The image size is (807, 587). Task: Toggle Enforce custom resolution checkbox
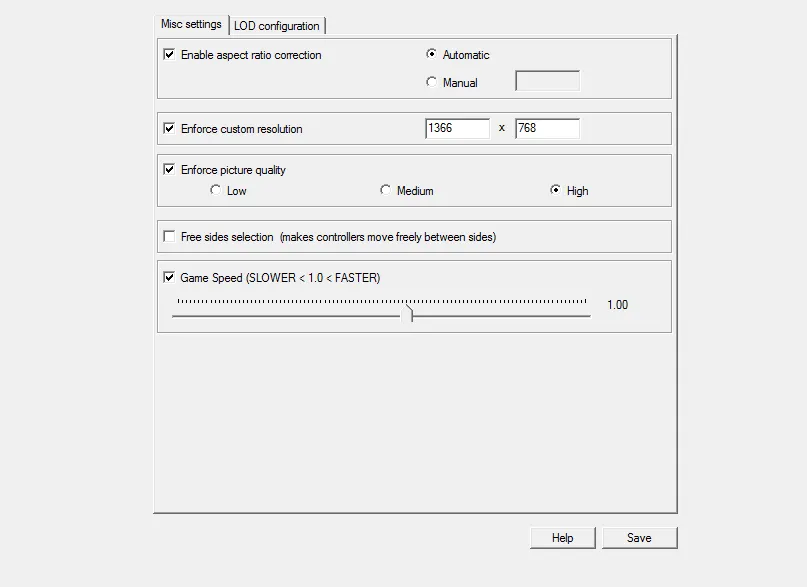coord(169,128)
